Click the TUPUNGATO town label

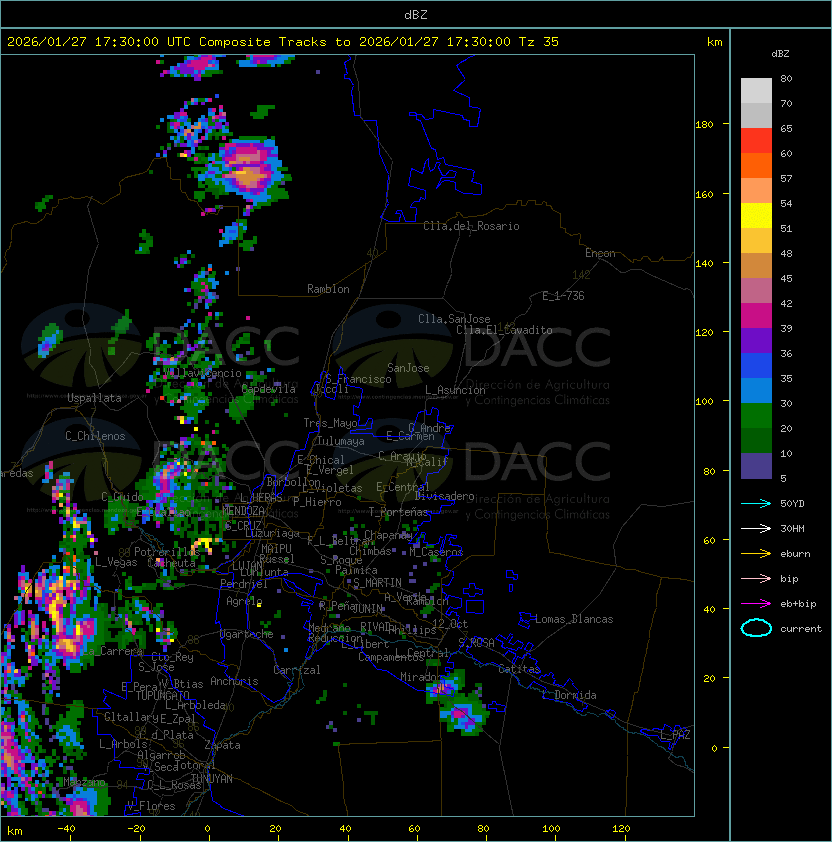tap(162, 695)
